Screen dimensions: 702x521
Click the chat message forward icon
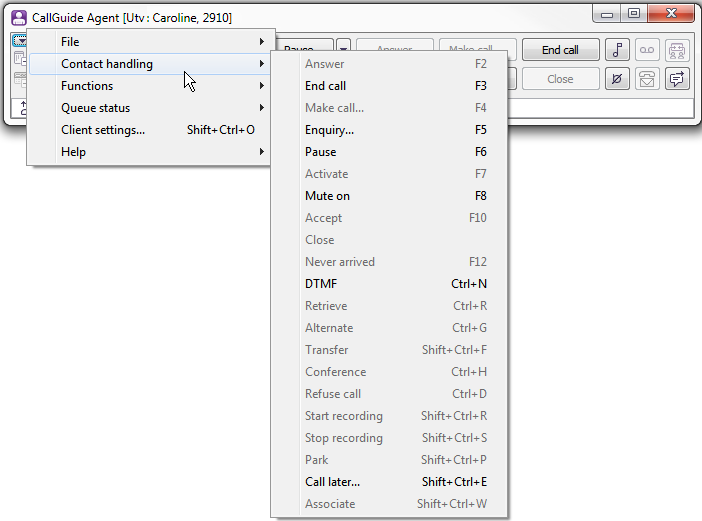pyautogui.click(x=677, y=79)
